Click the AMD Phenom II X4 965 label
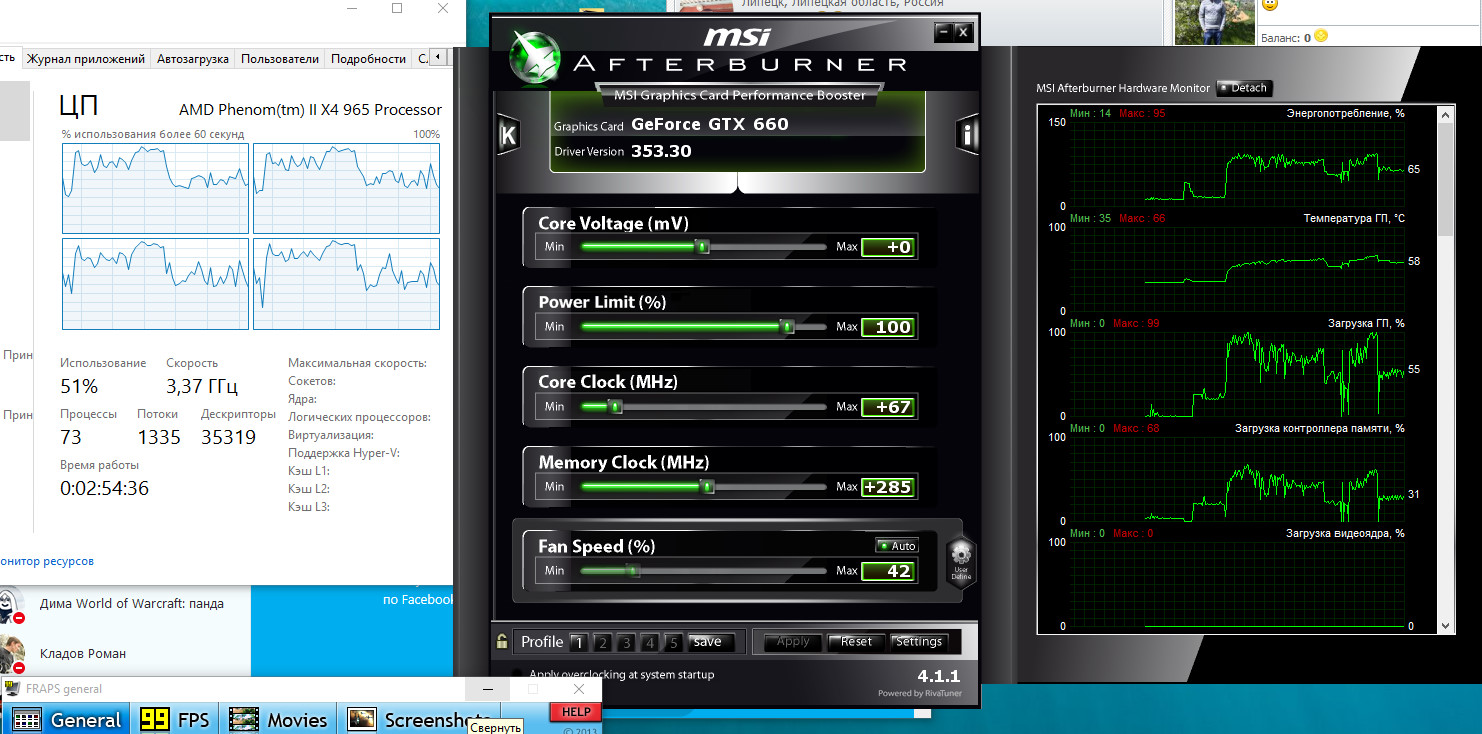The width and height of the screenshot is (1482, 734). click(310, 110)
